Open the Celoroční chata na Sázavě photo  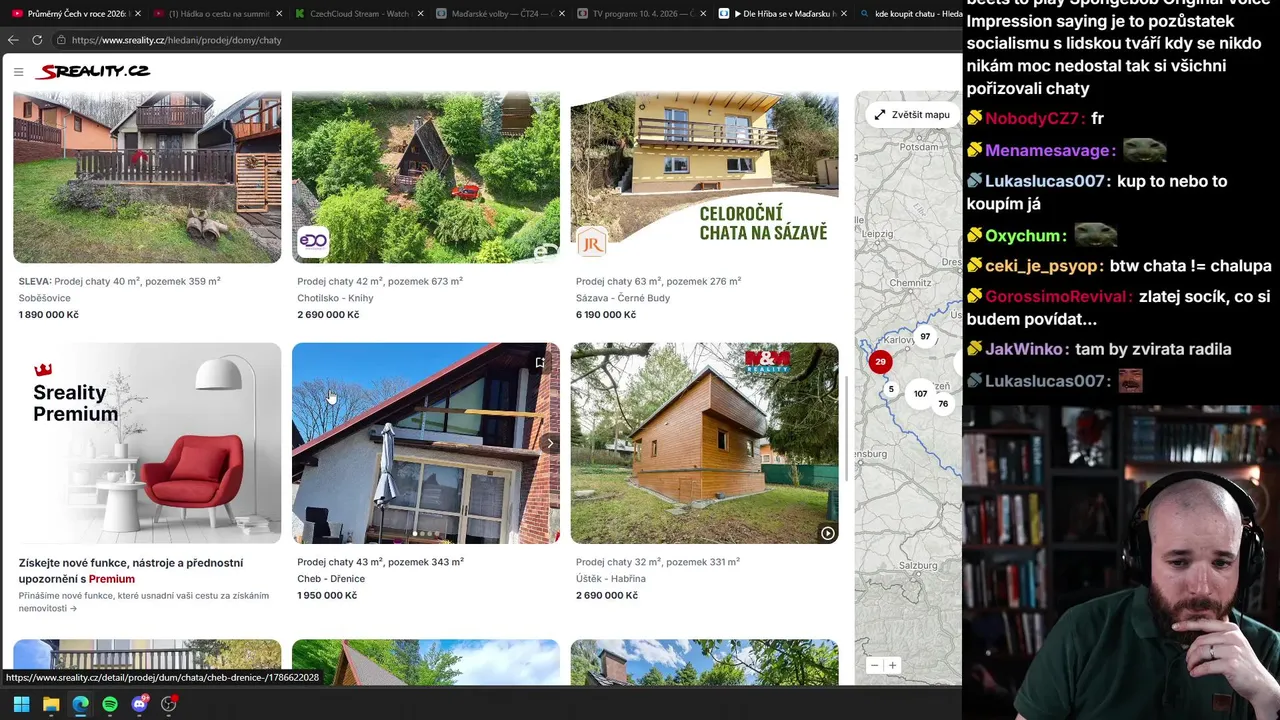pos(704,177)
